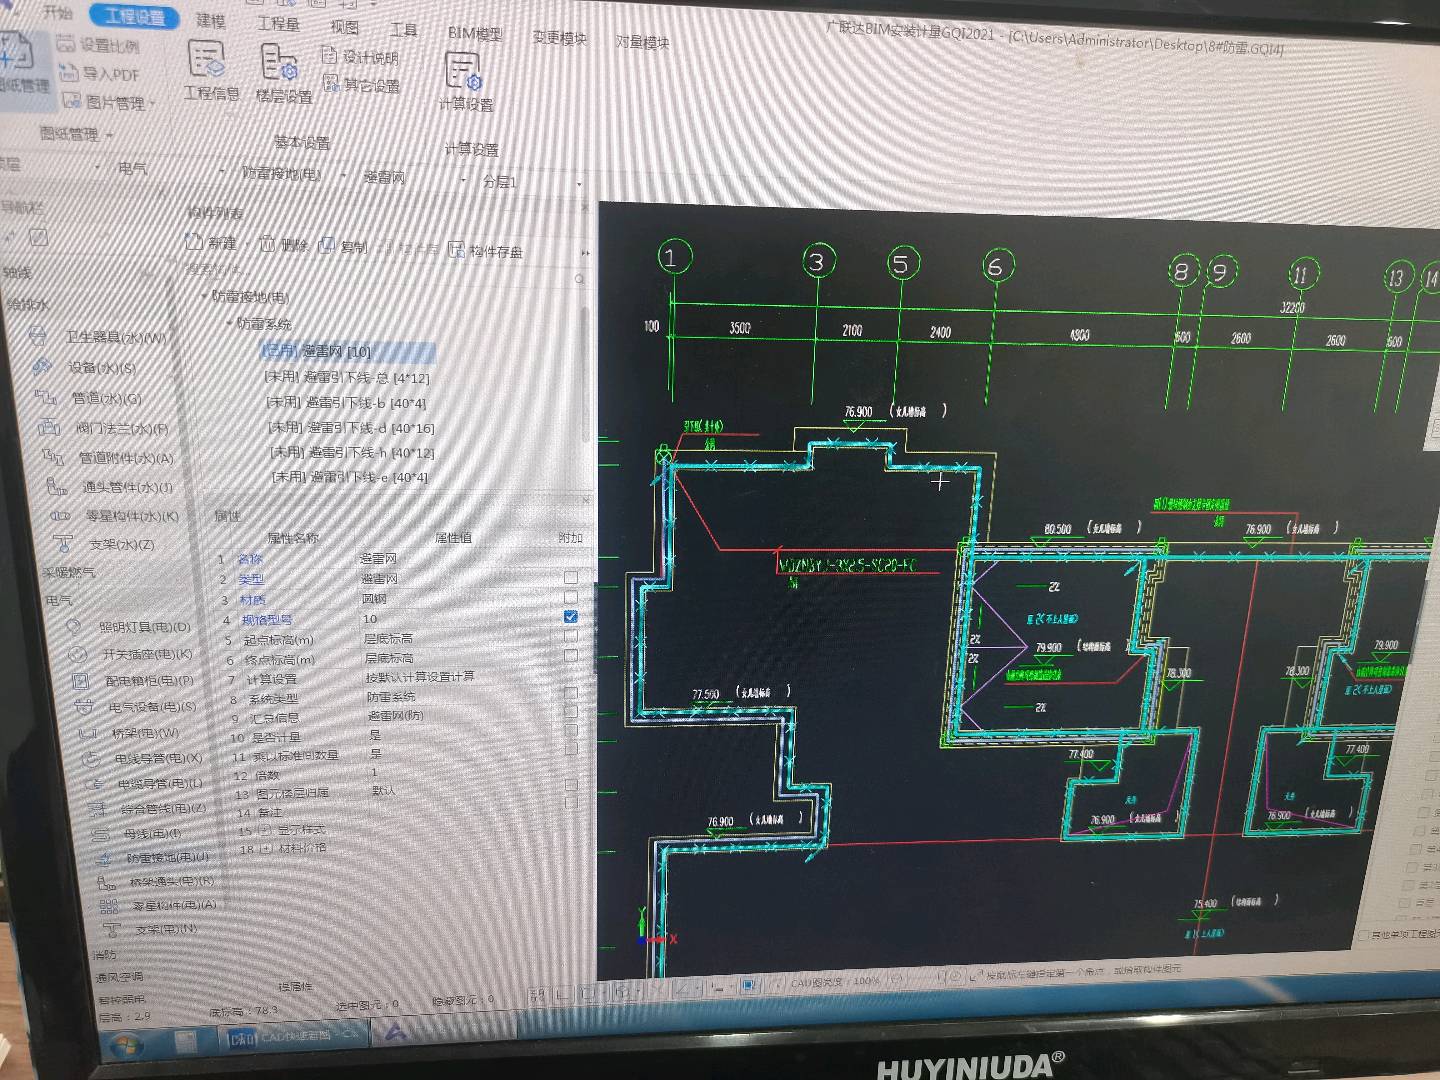Toggle 附加 checkbox for 材质 row
1440x1080 pixels.
(570, 597)
